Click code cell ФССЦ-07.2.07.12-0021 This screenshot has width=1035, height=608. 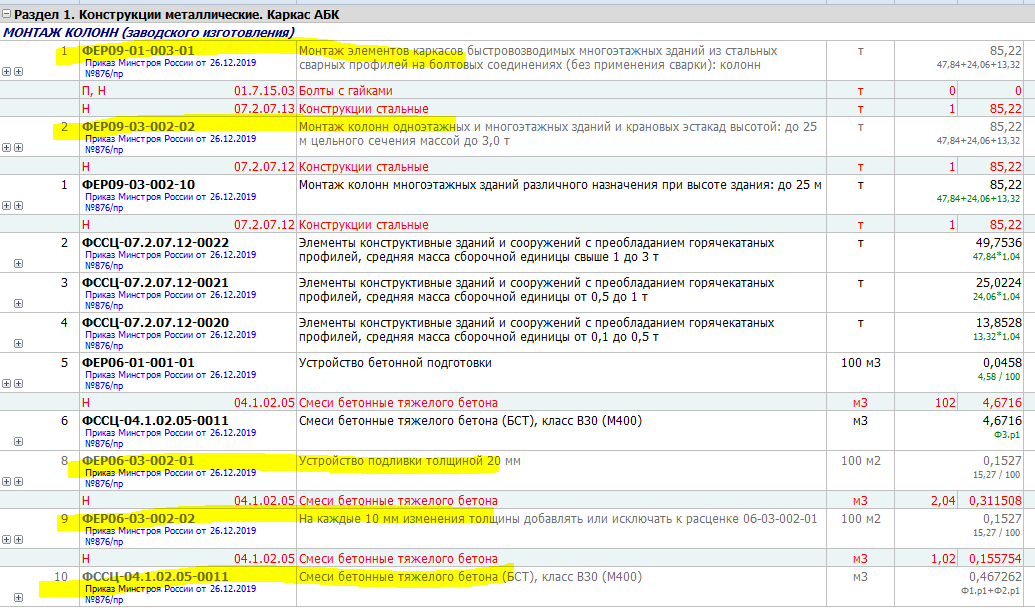(155, 283)
